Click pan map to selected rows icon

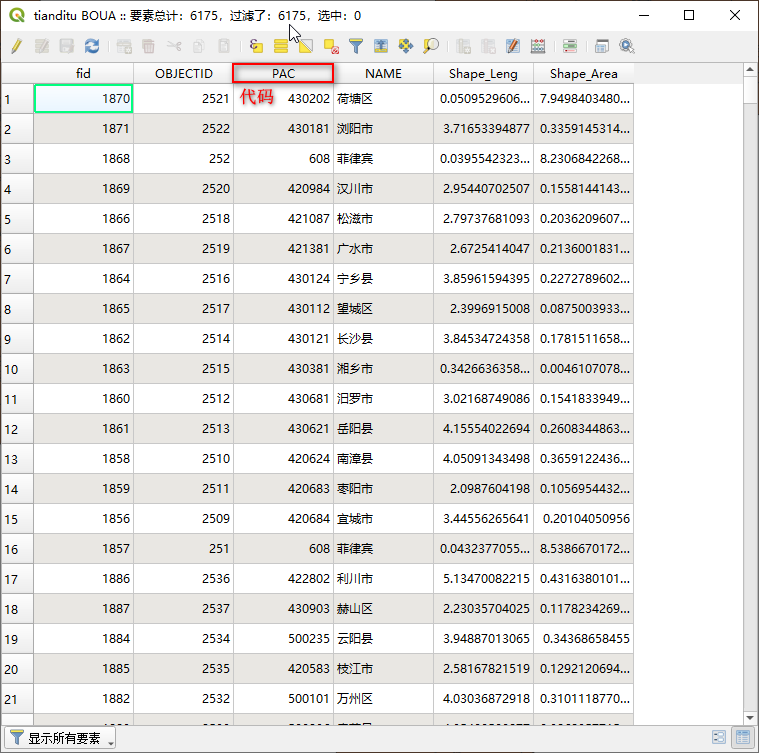click(406, 46)
